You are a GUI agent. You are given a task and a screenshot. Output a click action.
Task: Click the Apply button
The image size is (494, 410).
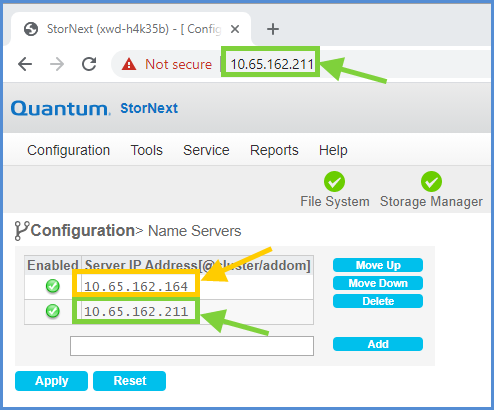[51, 381]
